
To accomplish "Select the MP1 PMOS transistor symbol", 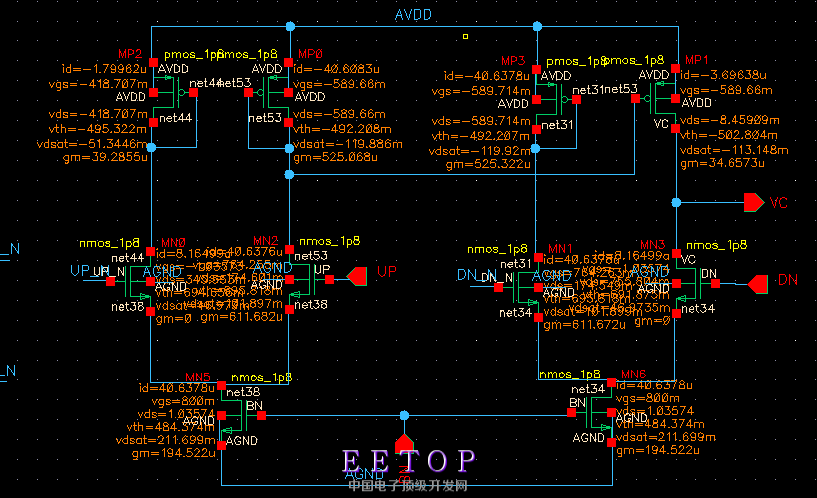I will coord(655,98).
